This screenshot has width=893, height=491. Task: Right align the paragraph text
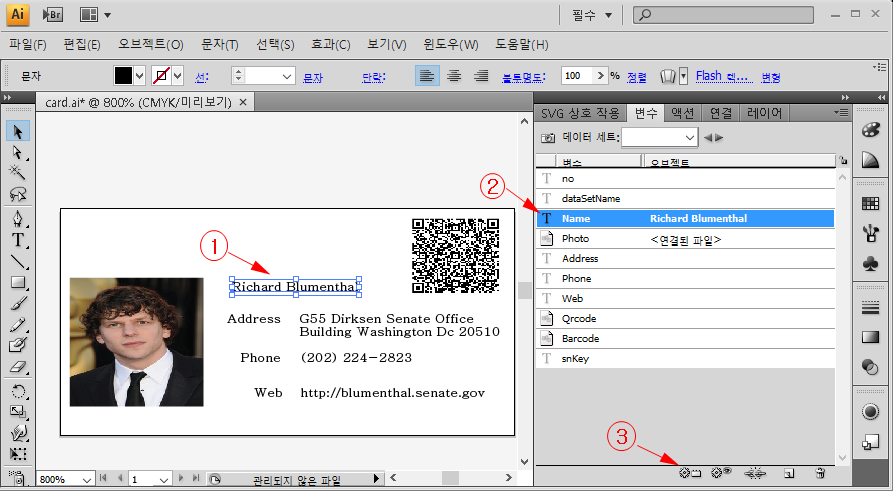click(481, 76)
